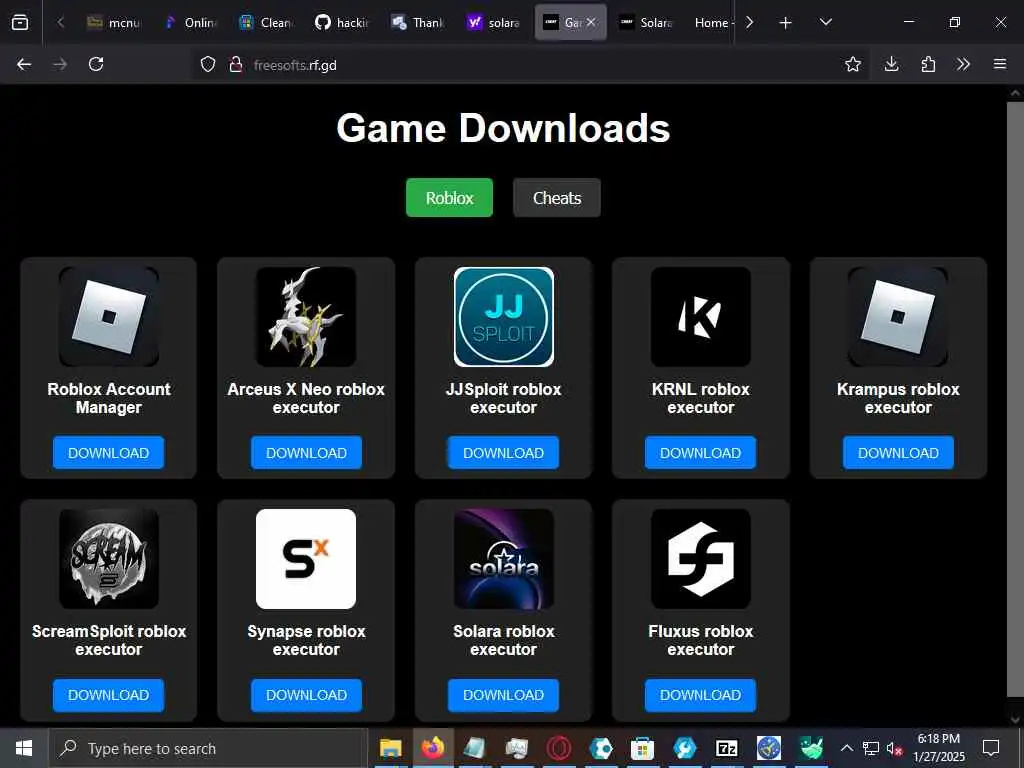This screenshot has height=768, width=1024.
Task: Switch to the Yahoo solara tab
Action: tap(494, 22)
